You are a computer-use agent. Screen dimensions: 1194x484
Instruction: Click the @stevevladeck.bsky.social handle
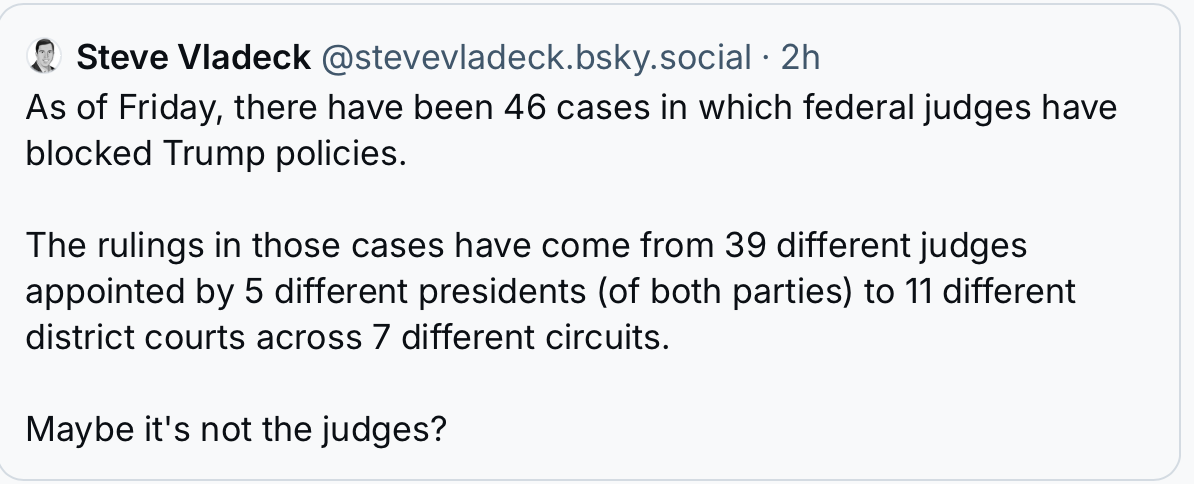(x=534, y=58)
